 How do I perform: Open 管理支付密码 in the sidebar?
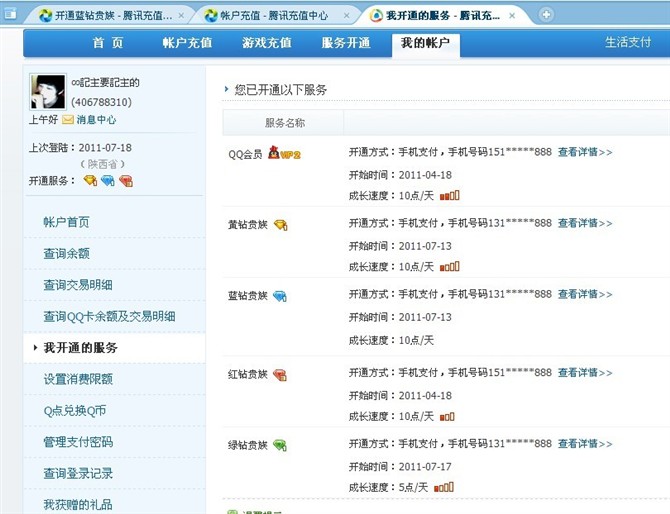click(78, 442)
